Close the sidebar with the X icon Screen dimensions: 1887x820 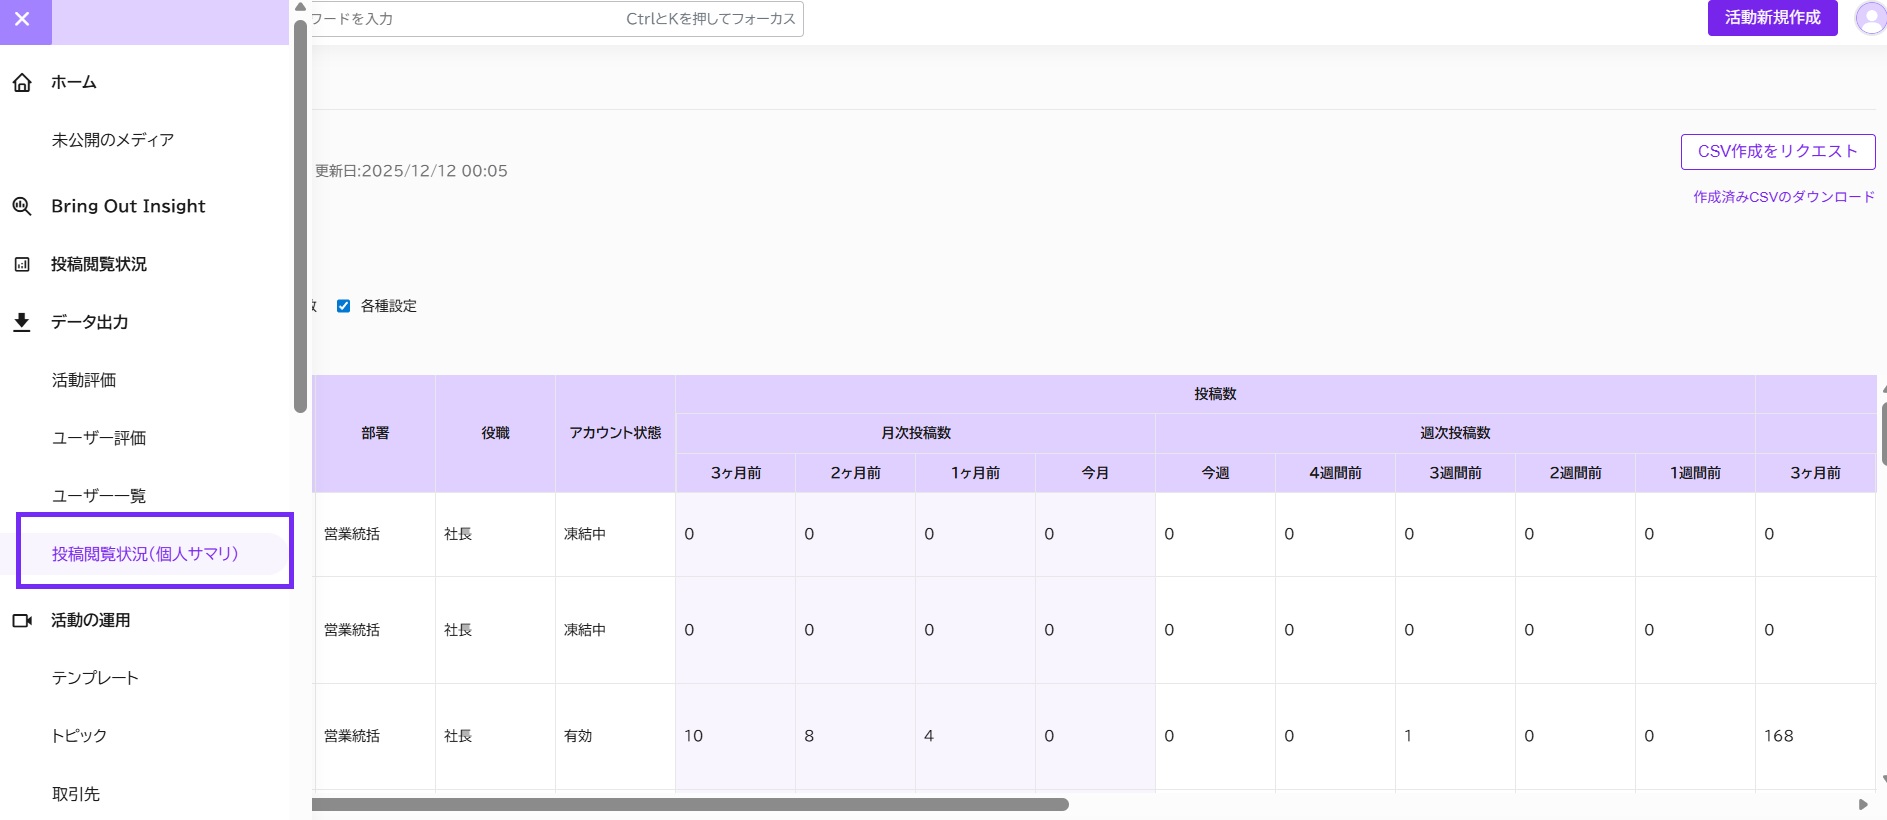[x=22, y=19]
